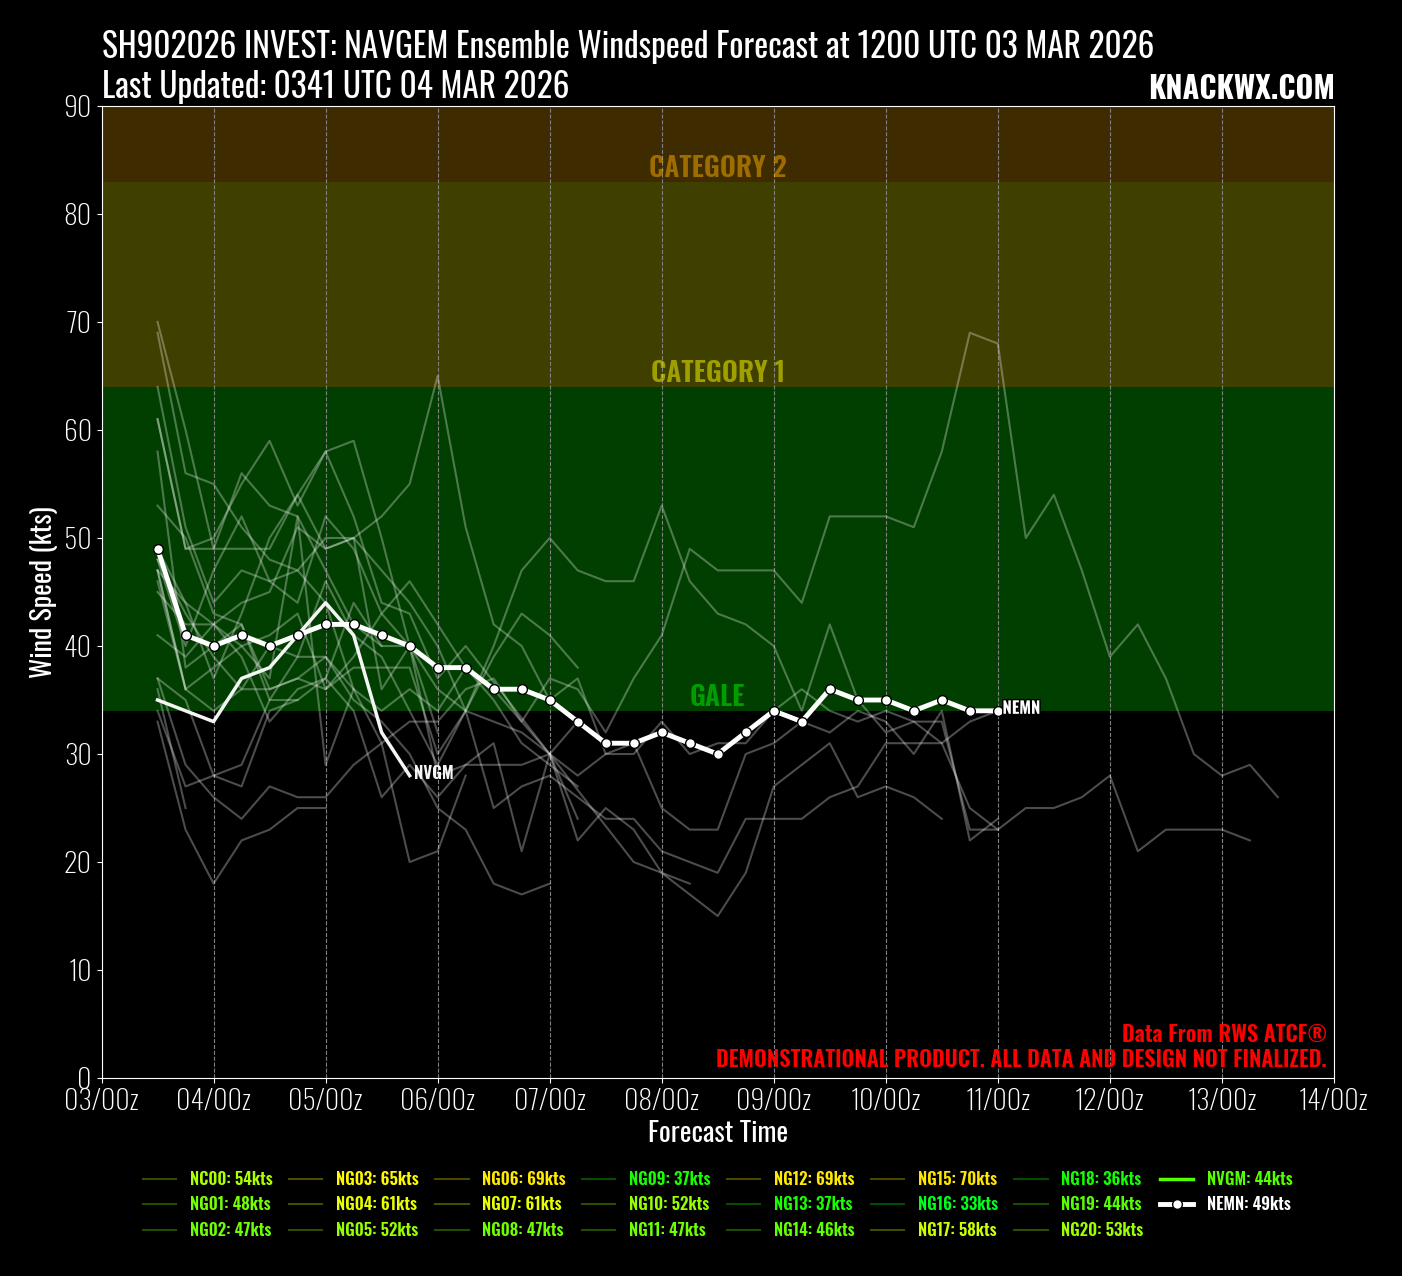Viewport: 1402px width, 1276px height.
Task: Click the 08/00z tick on the time axis
Action: point(662,1100)
